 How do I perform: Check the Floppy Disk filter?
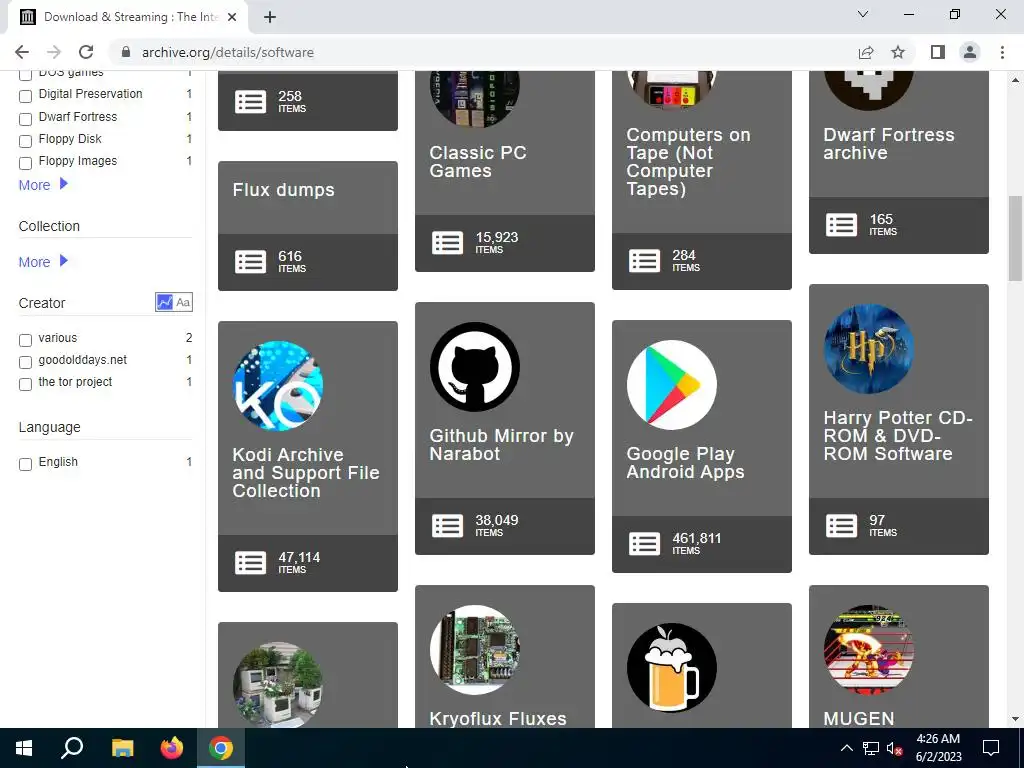[x=25, y=141]
